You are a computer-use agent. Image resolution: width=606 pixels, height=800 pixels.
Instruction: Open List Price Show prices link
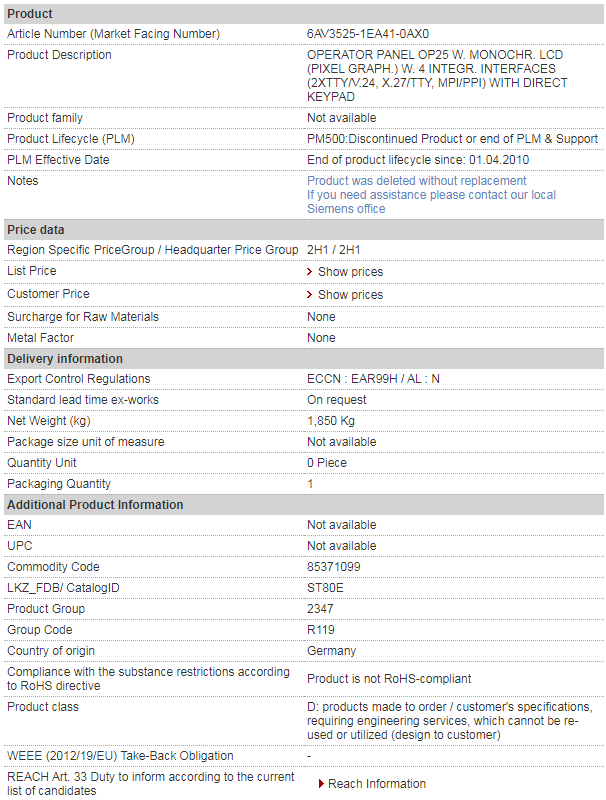350,271
